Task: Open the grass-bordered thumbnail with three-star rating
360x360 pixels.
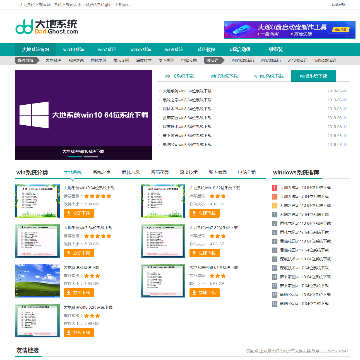Action: point(163,201)
